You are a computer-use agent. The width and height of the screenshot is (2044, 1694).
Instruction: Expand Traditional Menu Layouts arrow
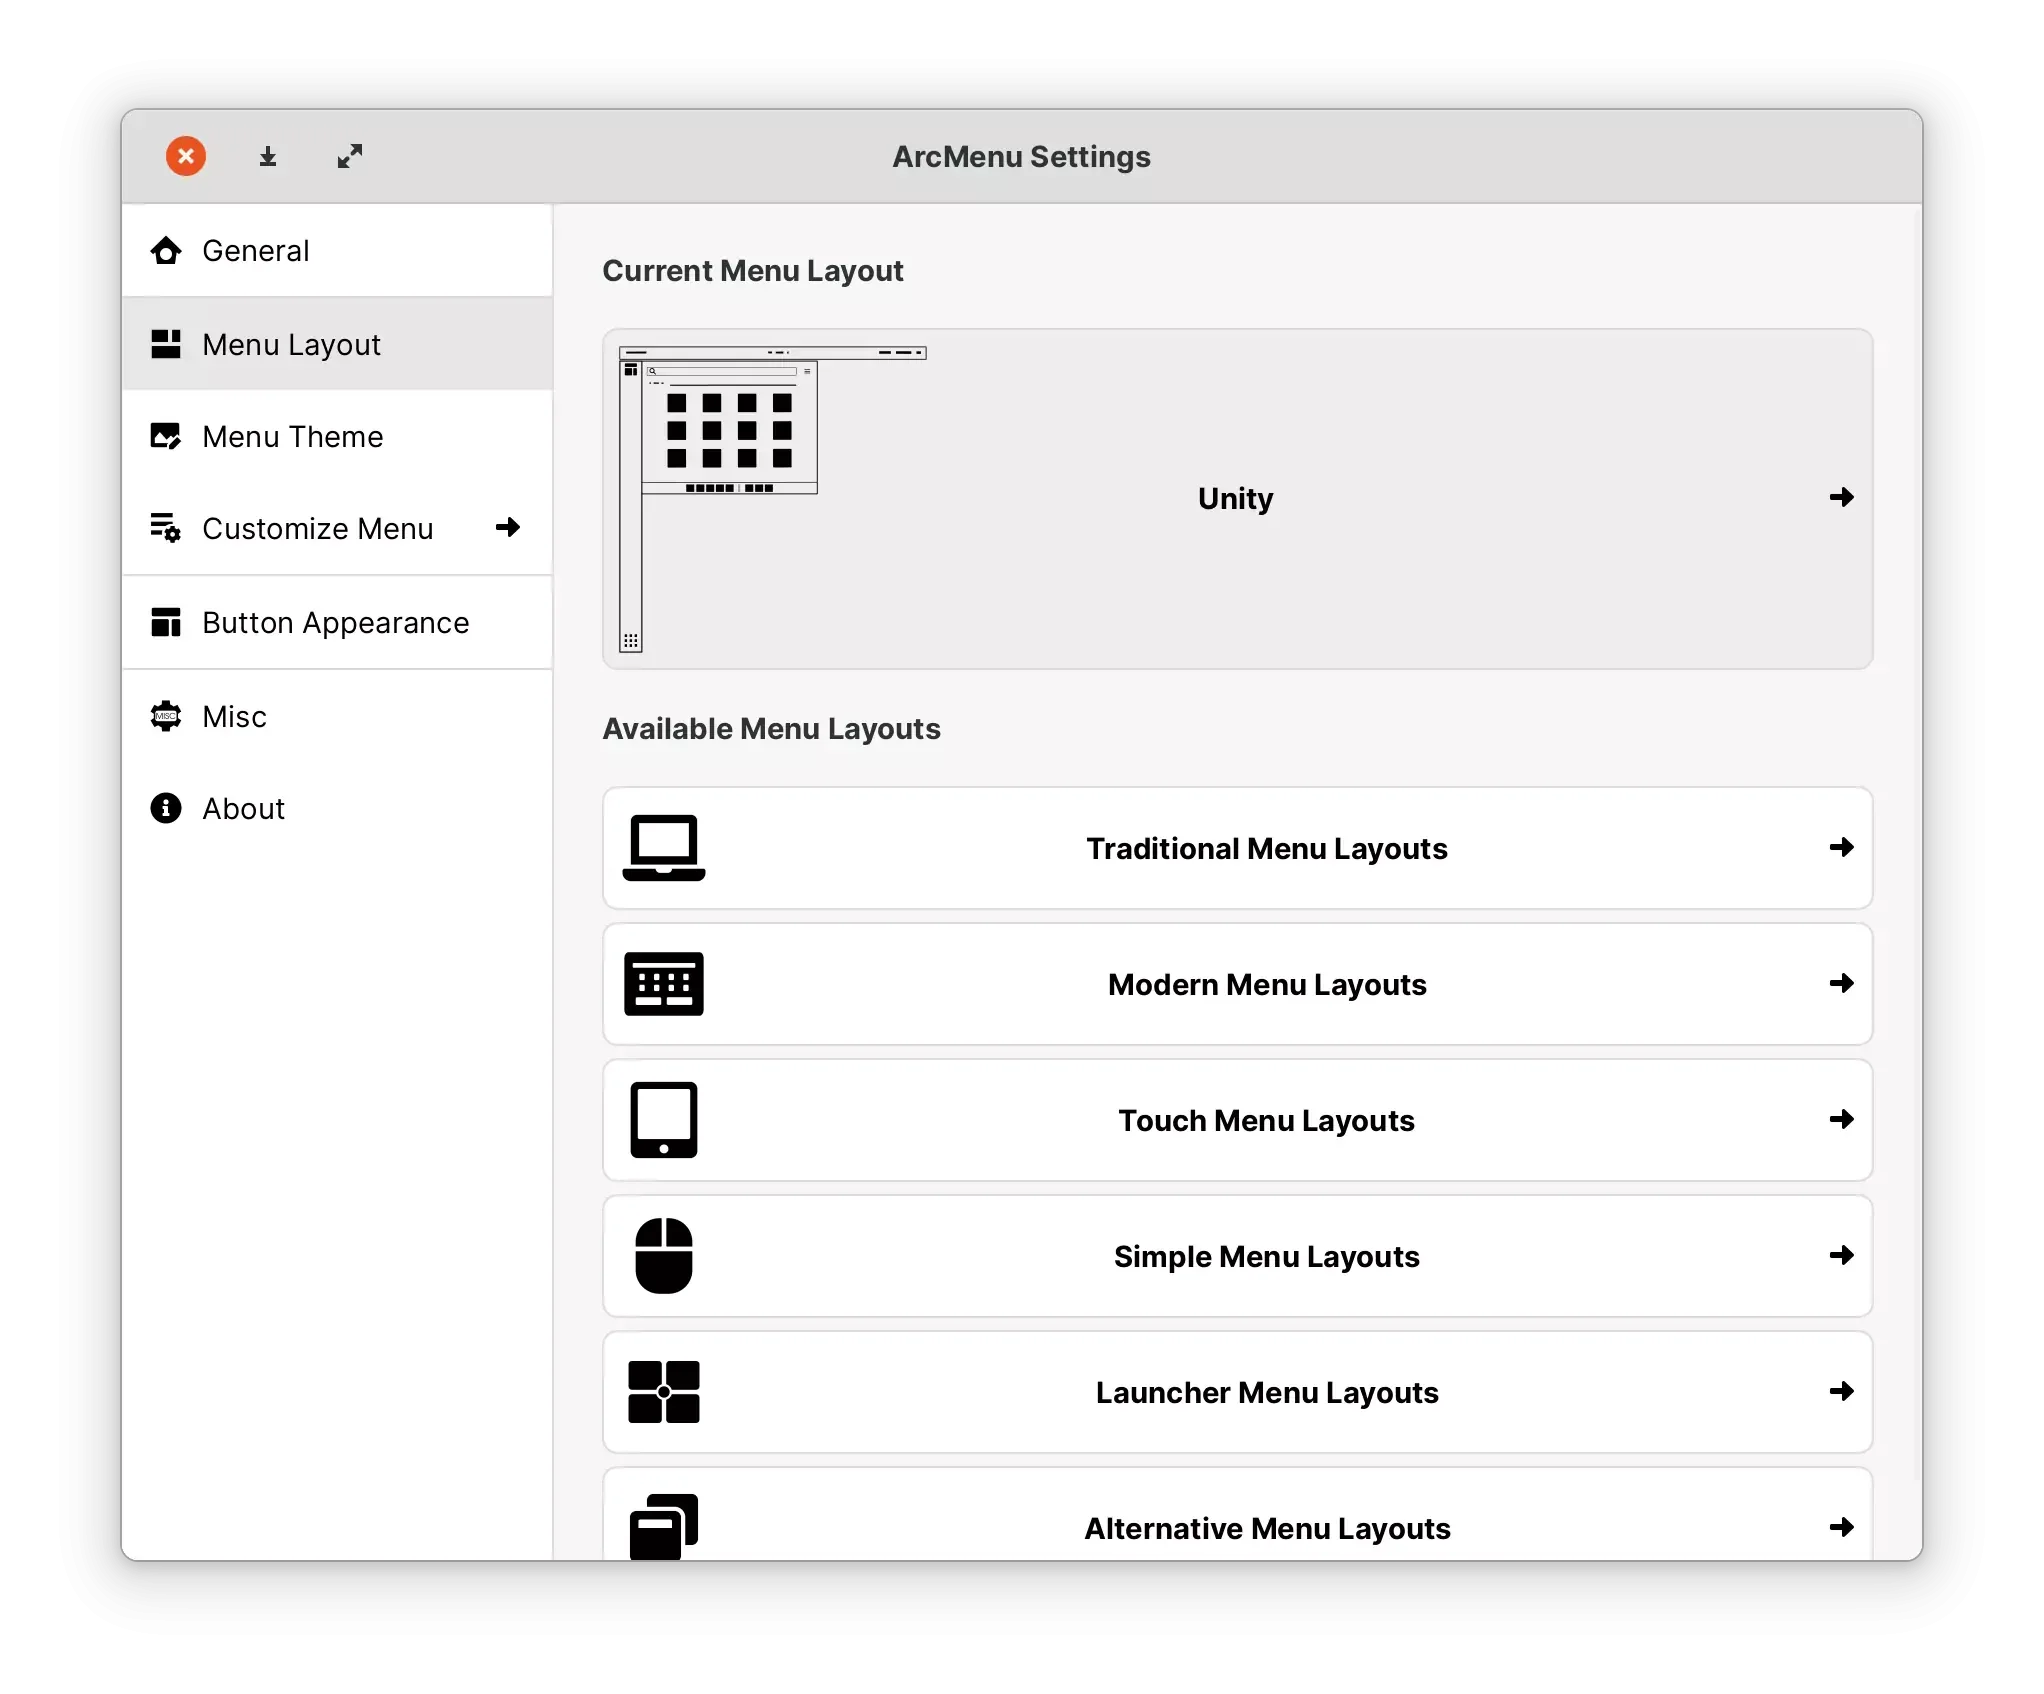click(x=1842, y=847)
